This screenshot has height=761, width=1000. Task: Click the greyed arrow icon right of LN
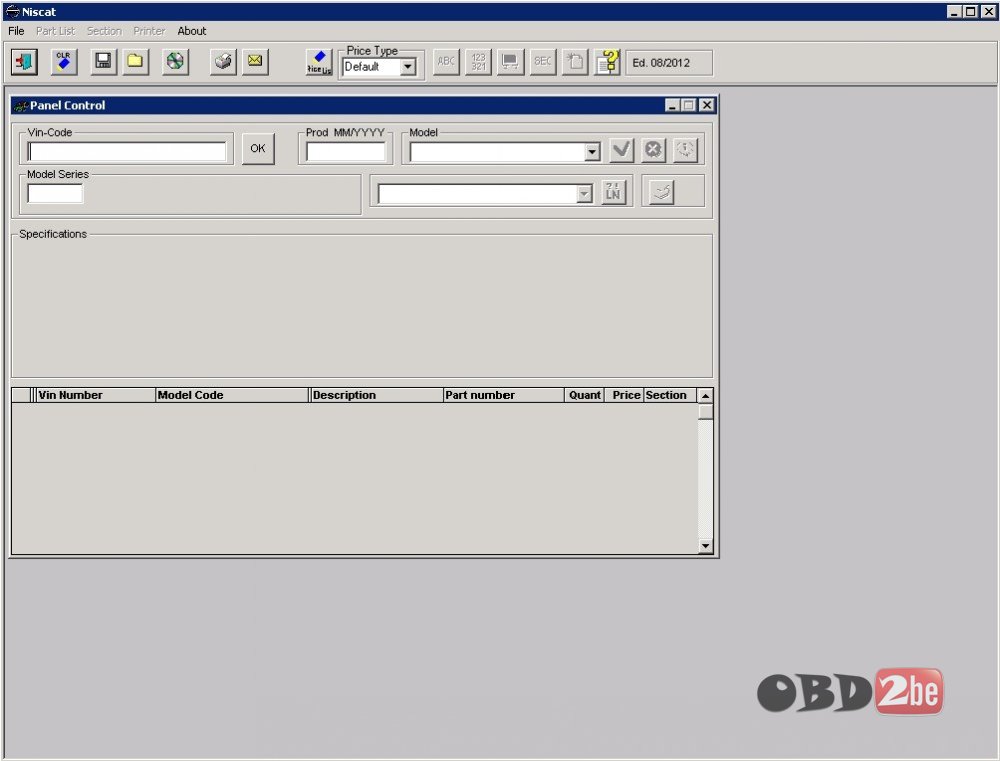pos(662,192)
